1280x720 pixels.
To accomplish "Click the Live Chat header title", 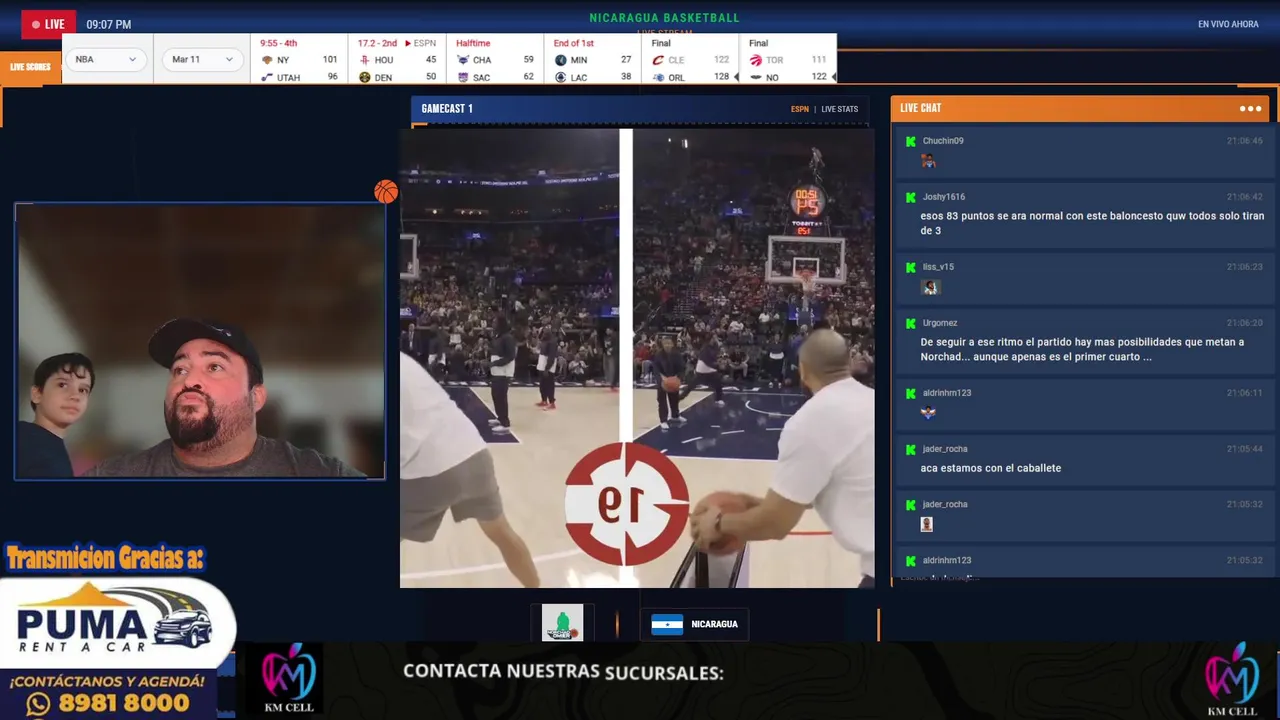I will pyautogui.click(x=920, y=108).
